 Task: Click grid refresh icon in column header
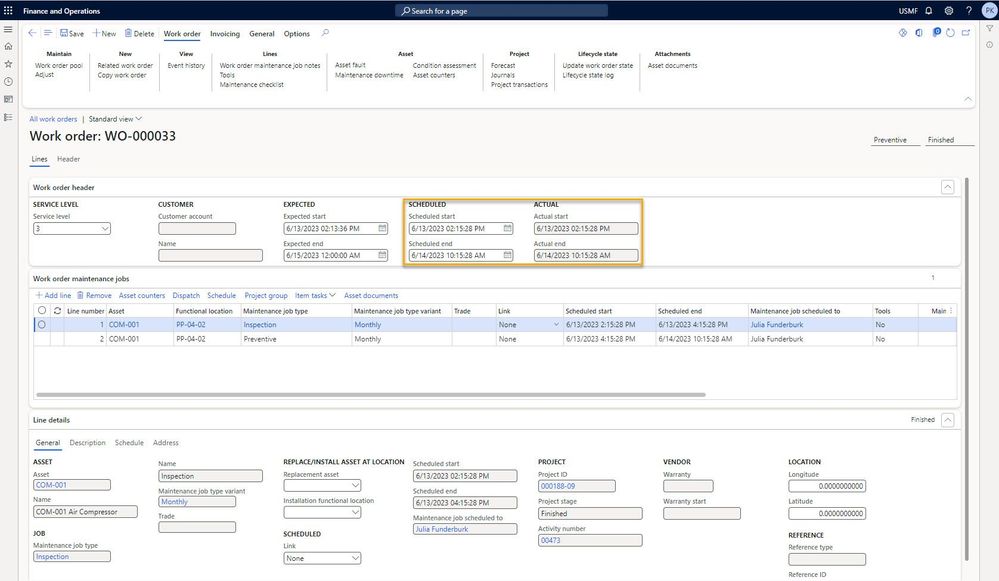[x=57, y=311]
